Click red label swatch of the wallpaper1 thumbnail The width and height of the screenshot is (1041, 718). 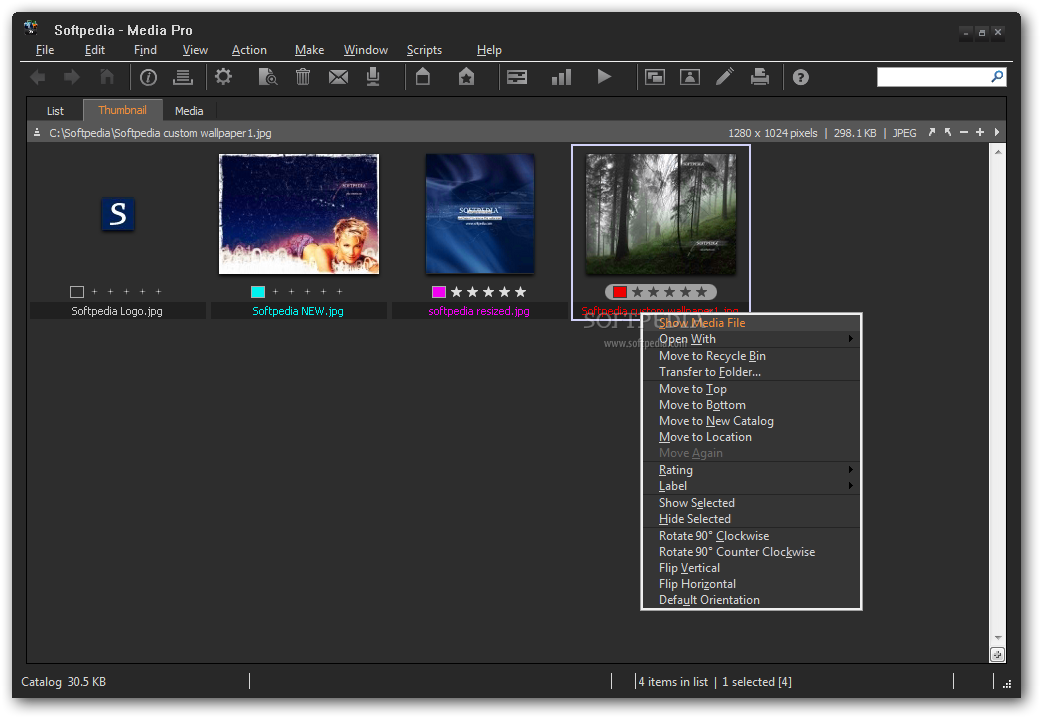pyautogui.click(x=619, y=292)
